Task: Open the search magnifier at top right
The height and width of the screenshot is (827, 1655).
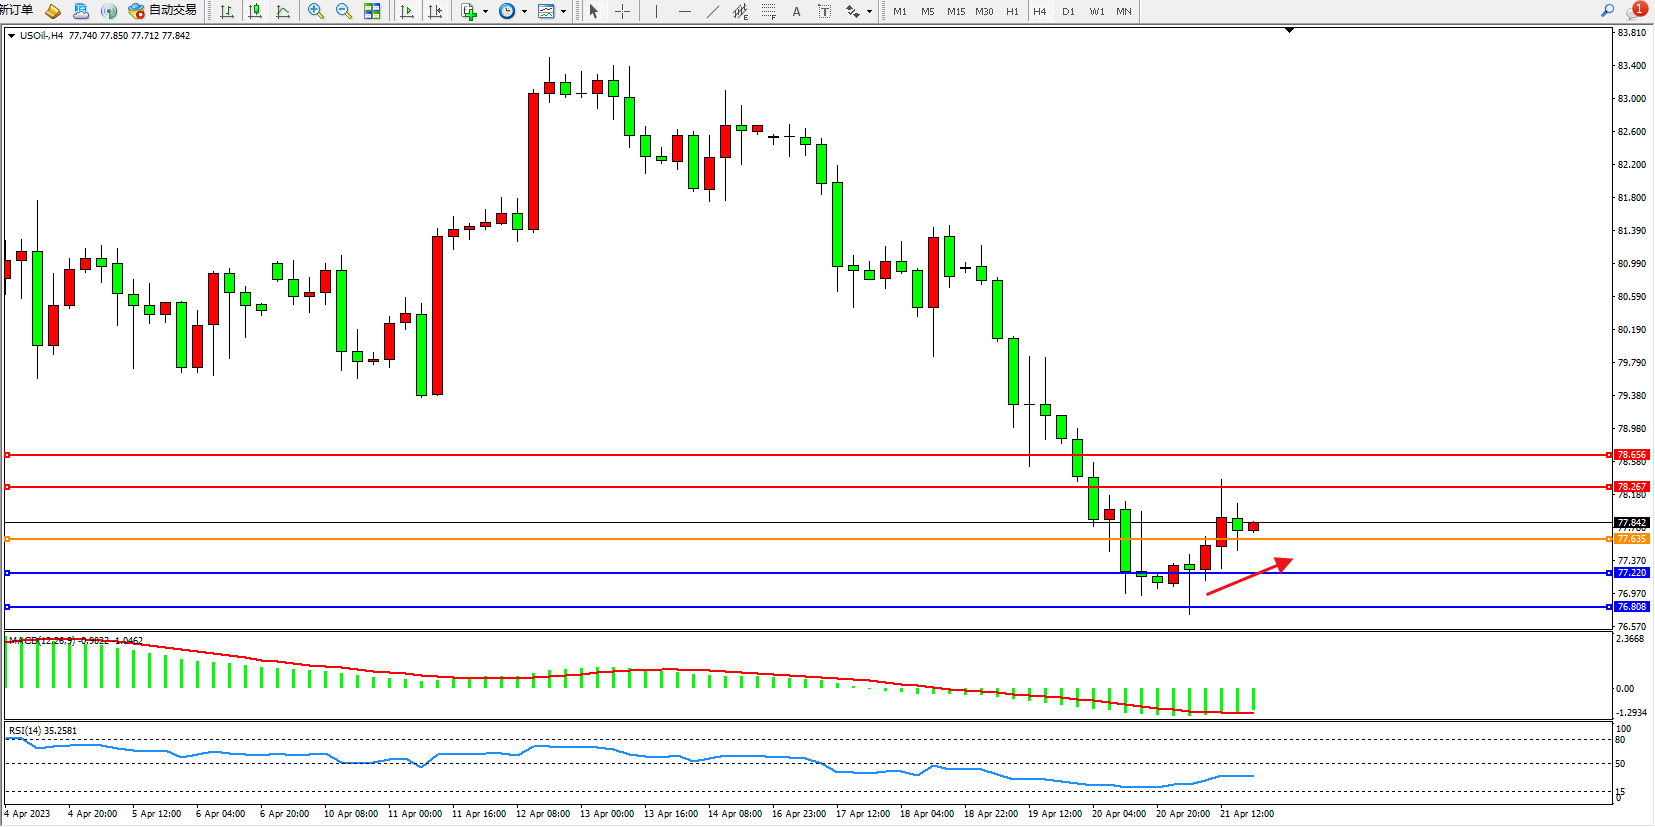Action: pos(1608,10)
